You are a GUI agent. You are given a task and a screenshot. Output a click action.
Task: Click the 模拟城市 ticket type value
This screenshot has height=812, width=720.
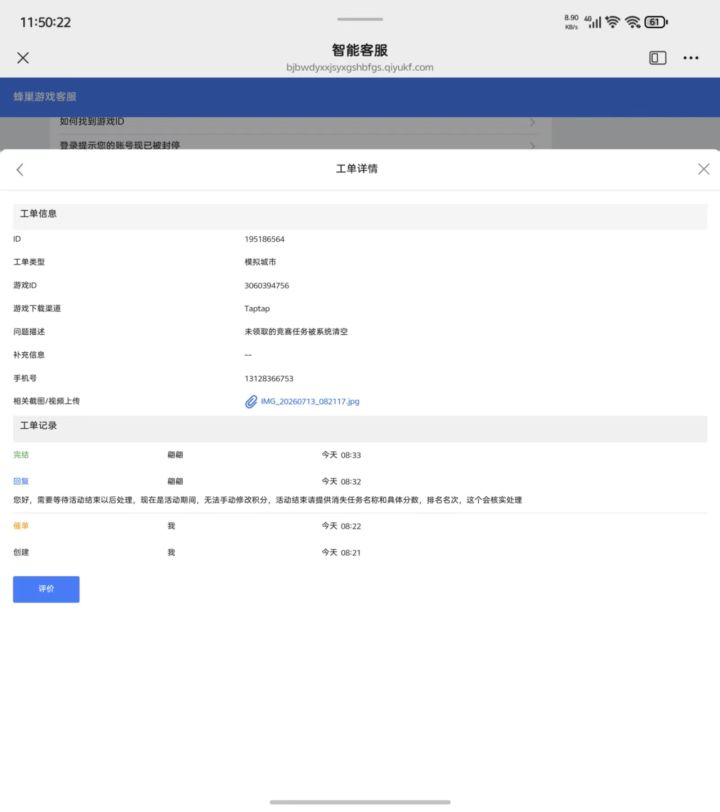[x=260, y=262]
